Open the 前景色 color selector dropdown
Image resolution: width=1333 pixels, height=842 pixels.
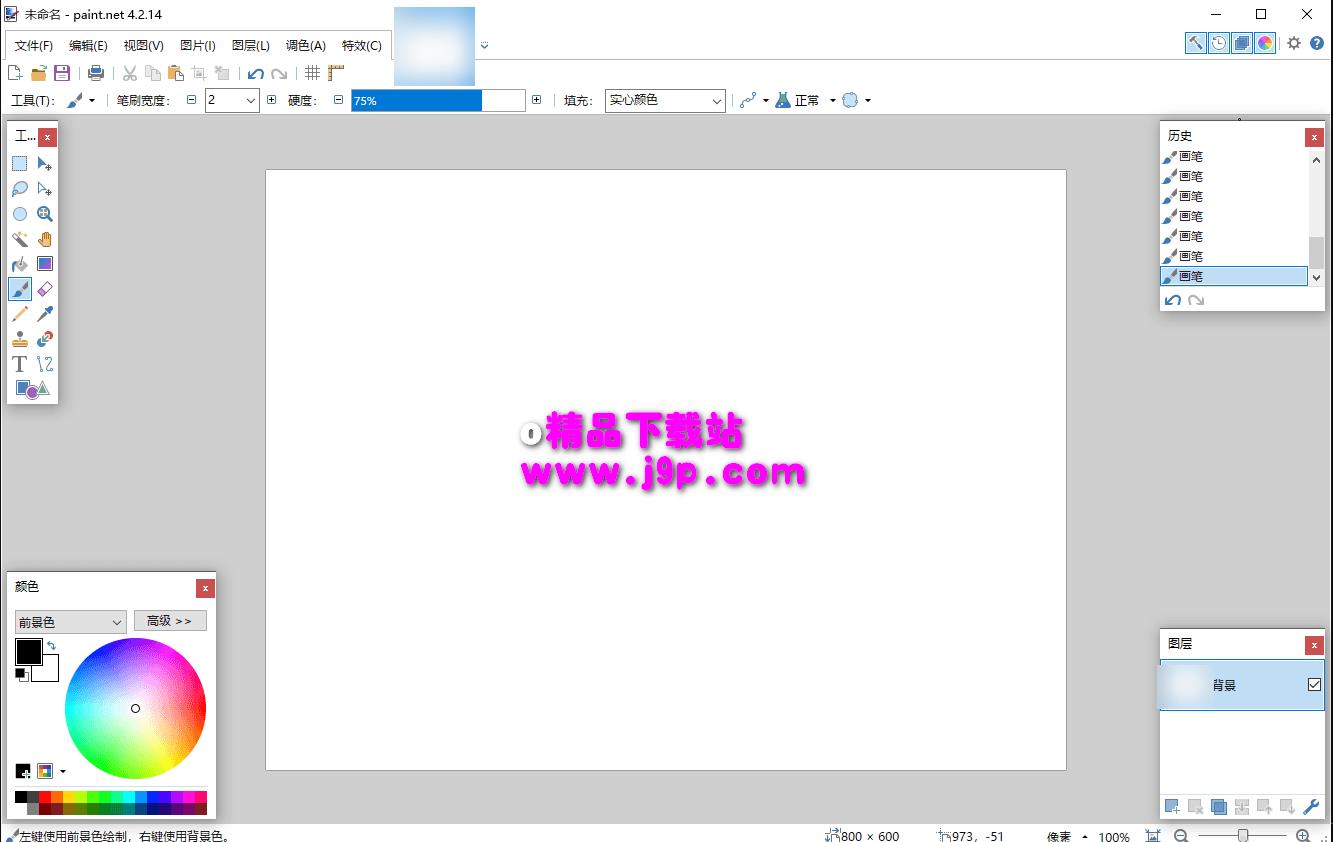coord(70,622)
